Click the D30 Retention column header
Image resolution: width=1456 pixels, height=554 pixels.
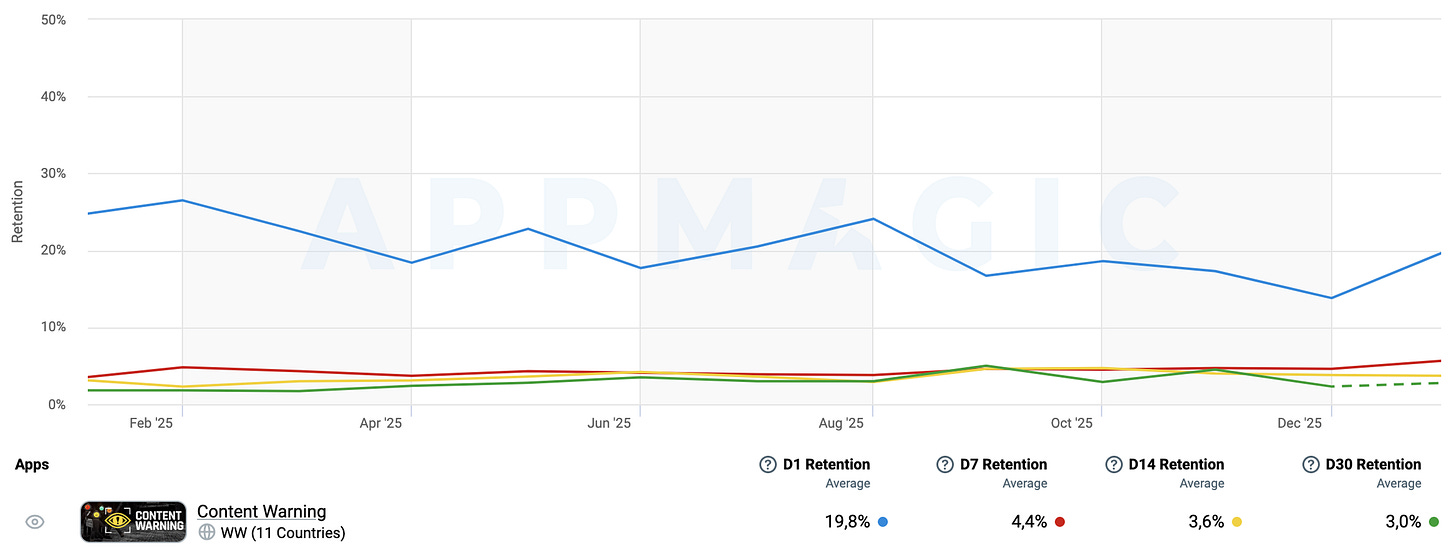coord(1373,464)
